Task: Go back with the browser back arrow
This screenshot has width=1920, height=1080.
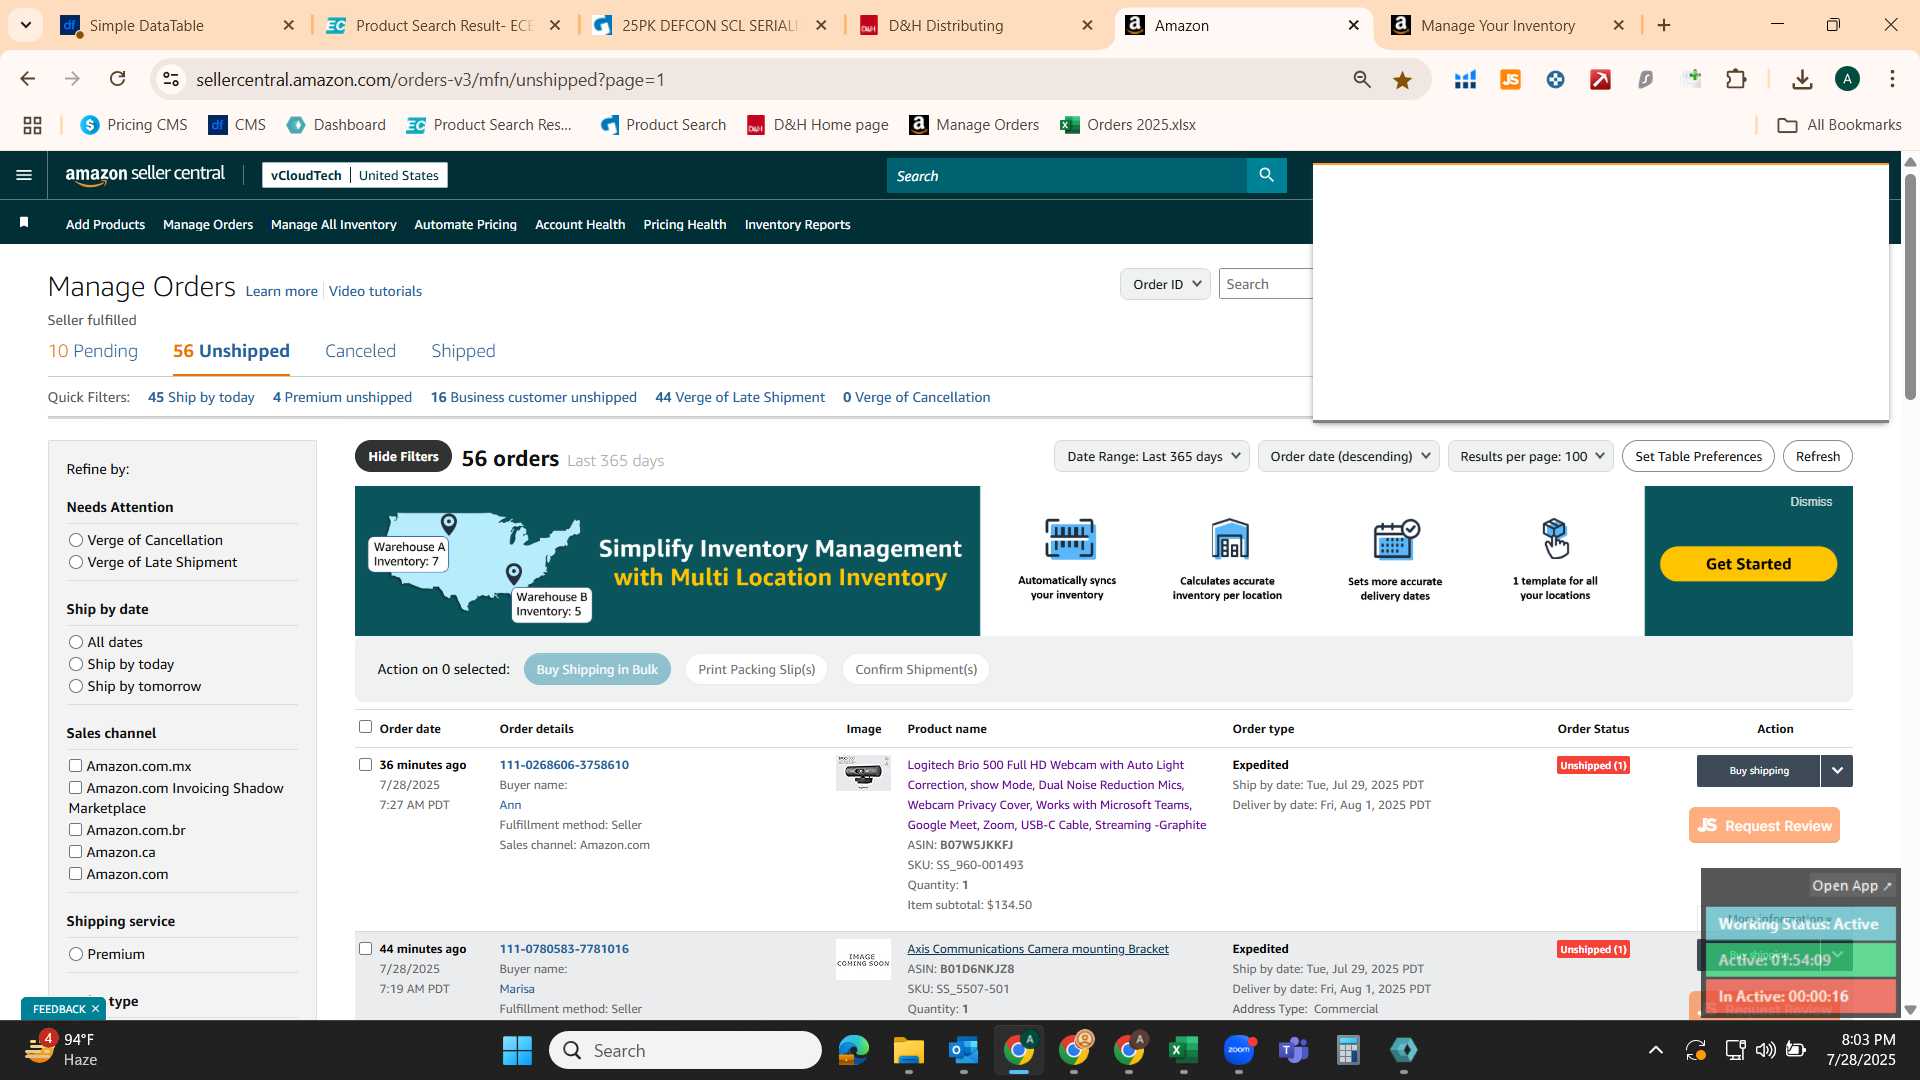Action: click(28, 79)
